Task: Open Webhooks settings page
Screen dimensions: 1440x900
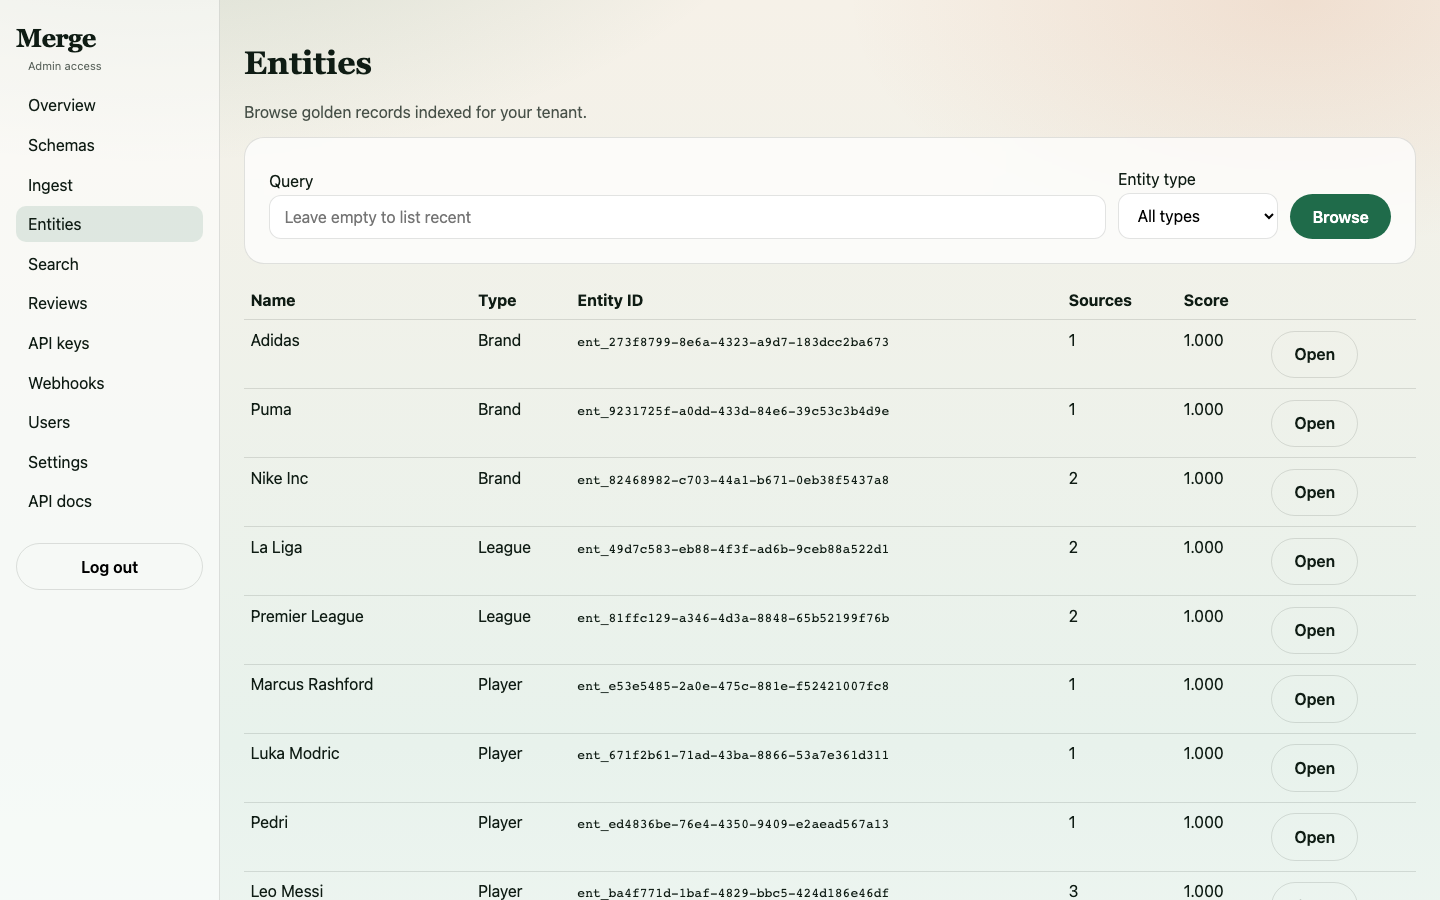Action: point(109,383)
